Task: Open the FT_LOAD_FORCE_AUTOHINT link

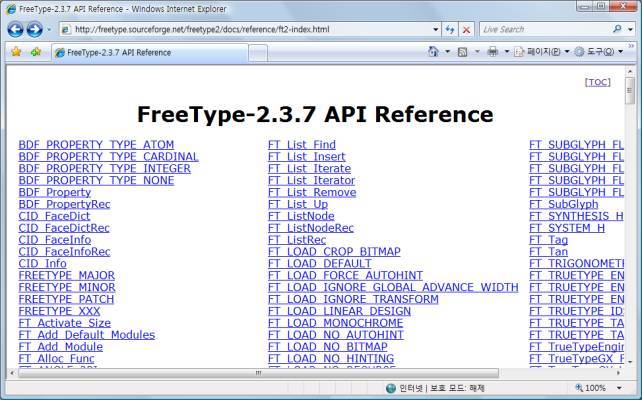Action: (346, 276)
